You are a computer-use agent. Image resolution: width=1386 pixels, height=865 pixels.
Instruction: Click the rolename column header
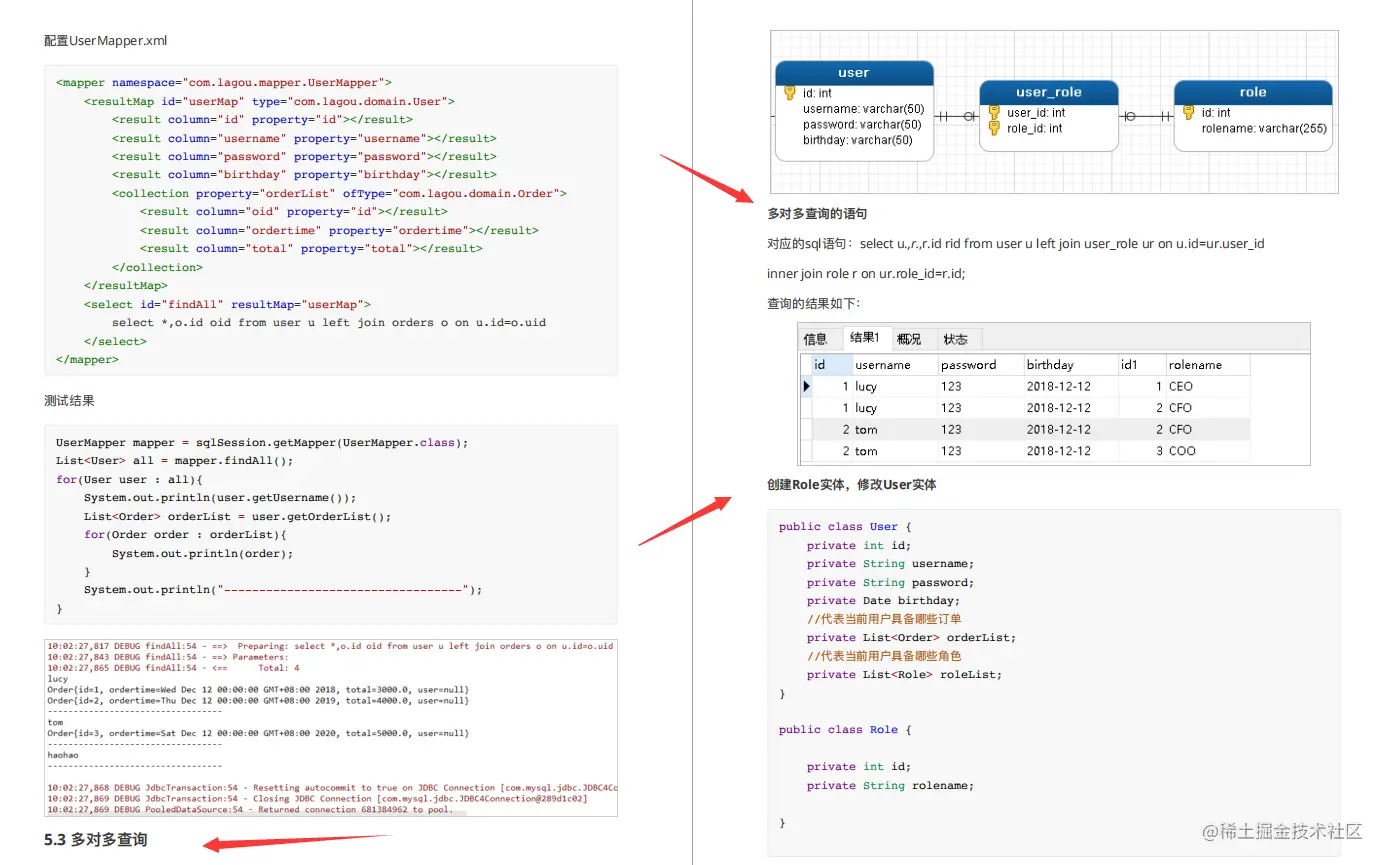point(1207,365)
